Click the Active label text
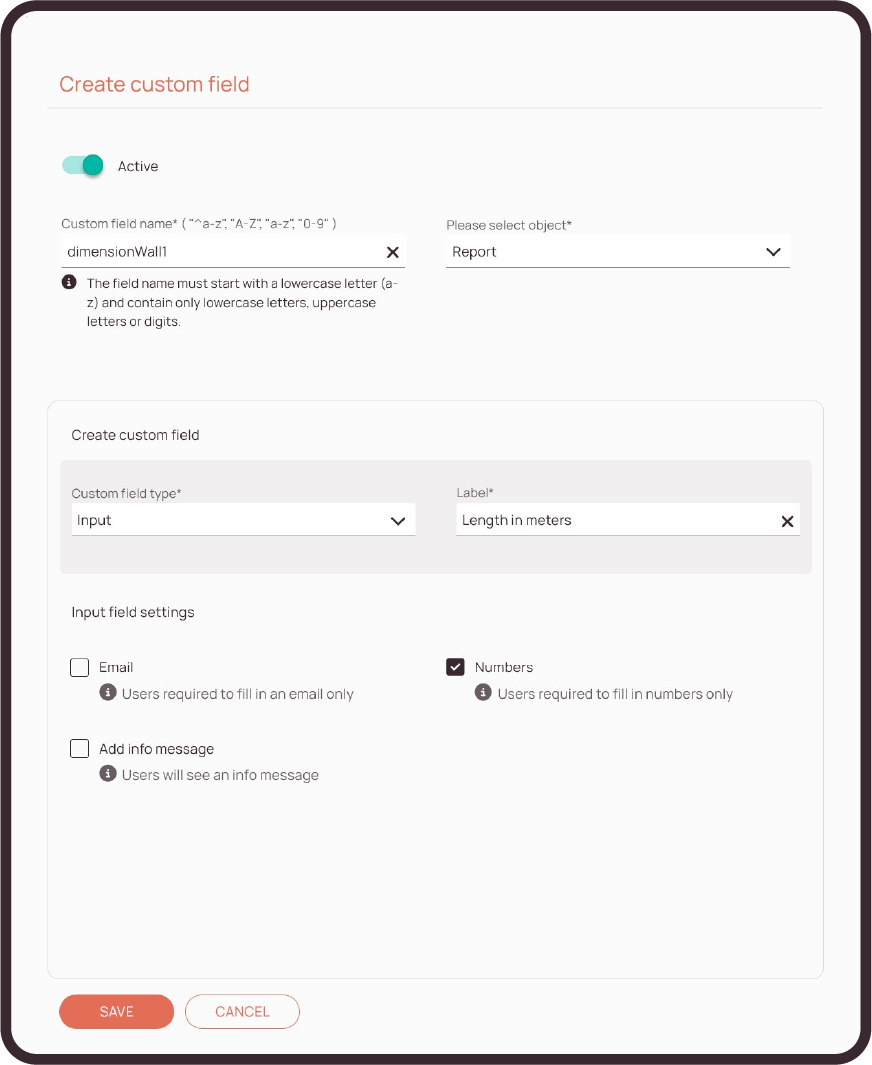The width and height of the screenshot is (872, 1065). click(138, 166)
